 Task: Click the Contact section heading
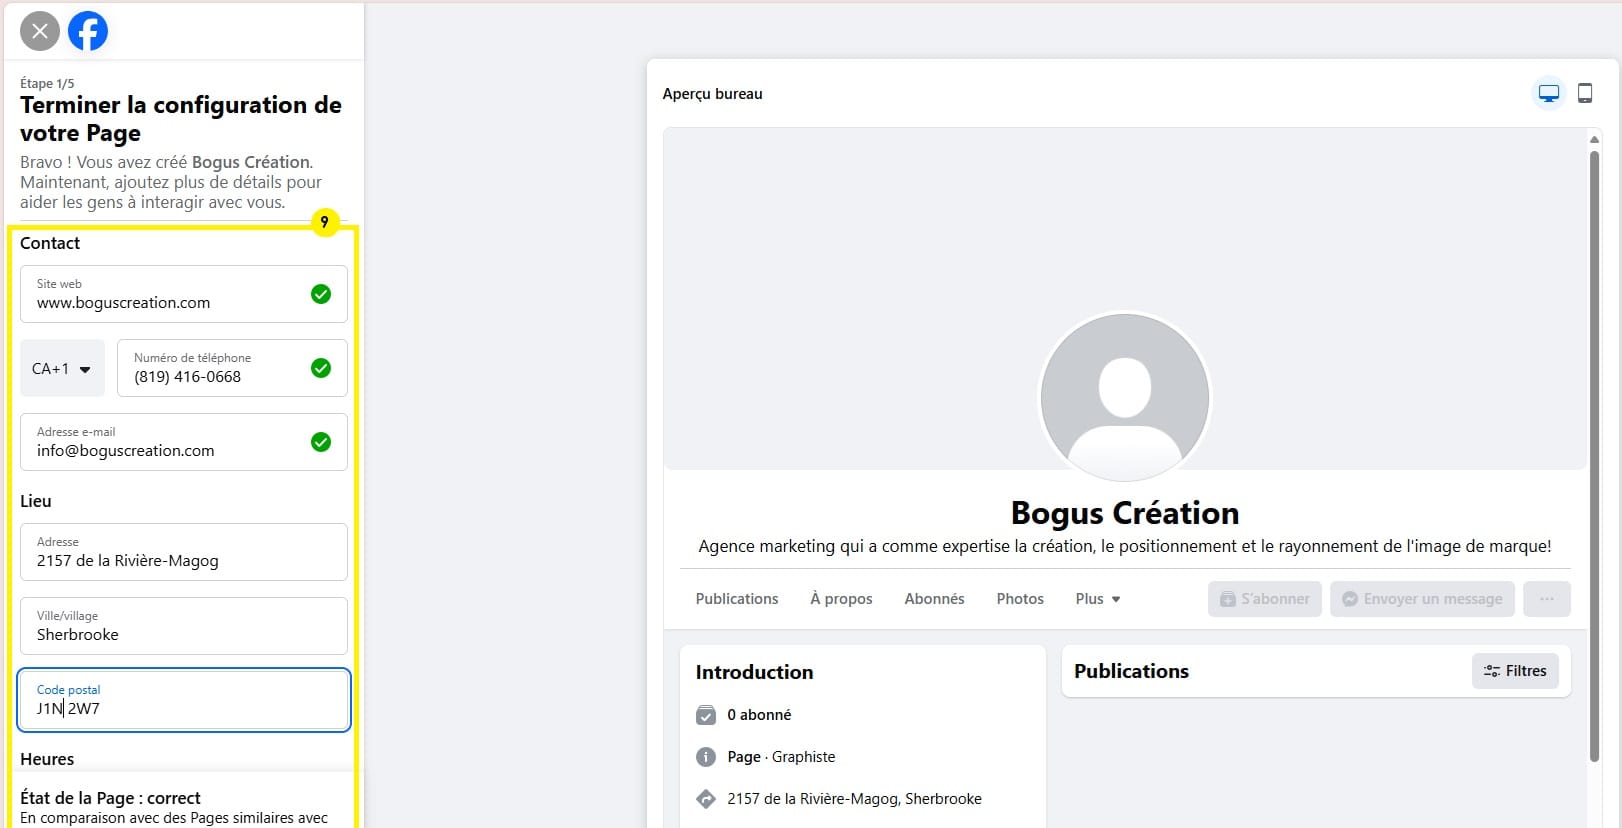[50, 243]
